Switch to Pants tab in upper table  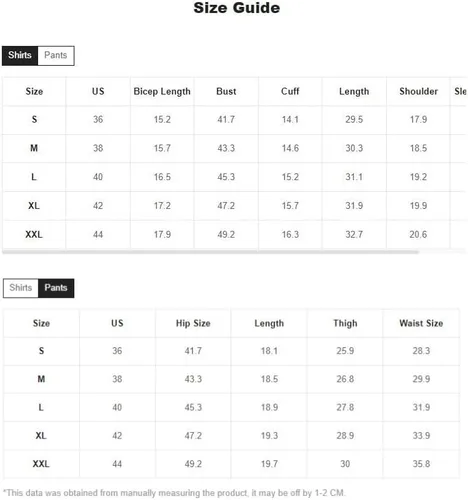coord(56,55)
